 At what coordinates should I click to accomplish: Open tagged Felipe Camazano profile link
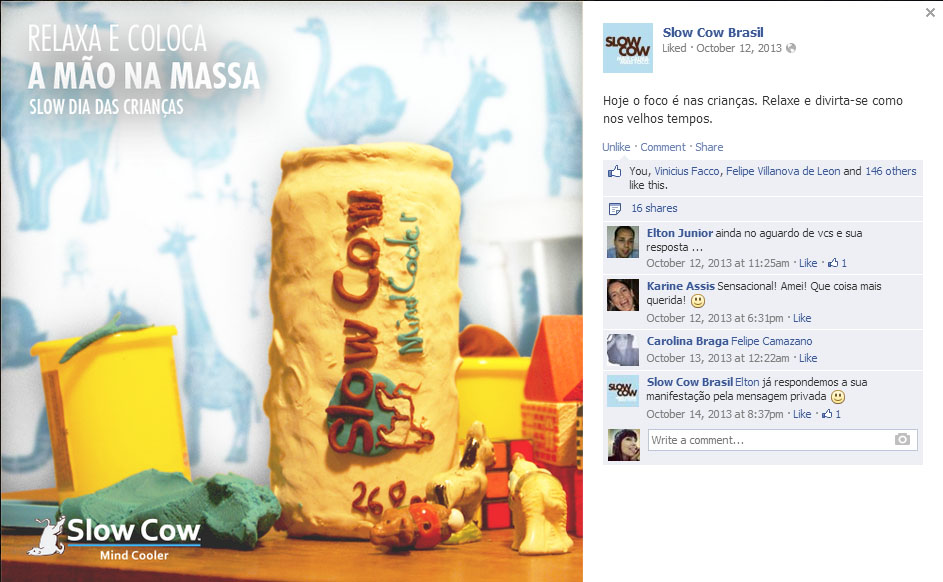(x=772, y=341)
